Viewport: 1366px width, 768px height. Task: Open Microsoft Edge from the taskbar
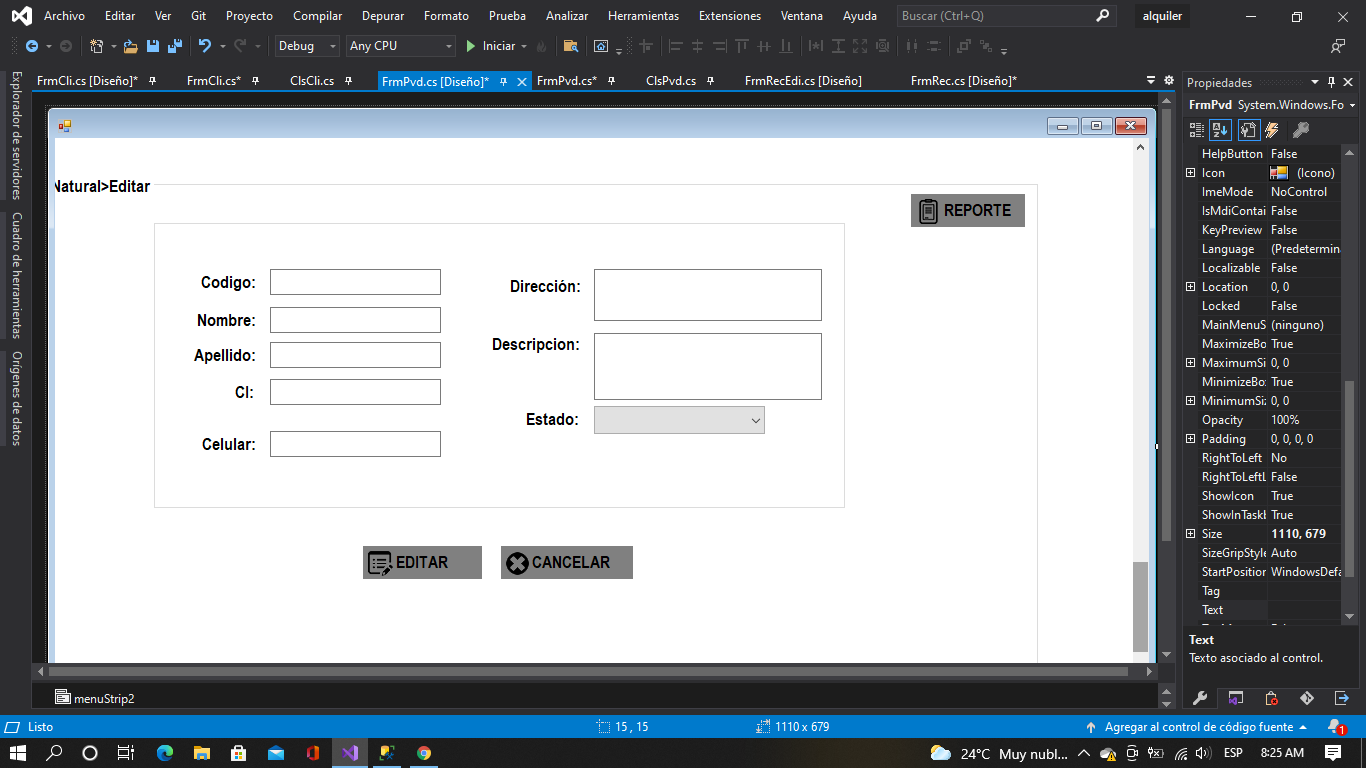[x=164, y=753]
